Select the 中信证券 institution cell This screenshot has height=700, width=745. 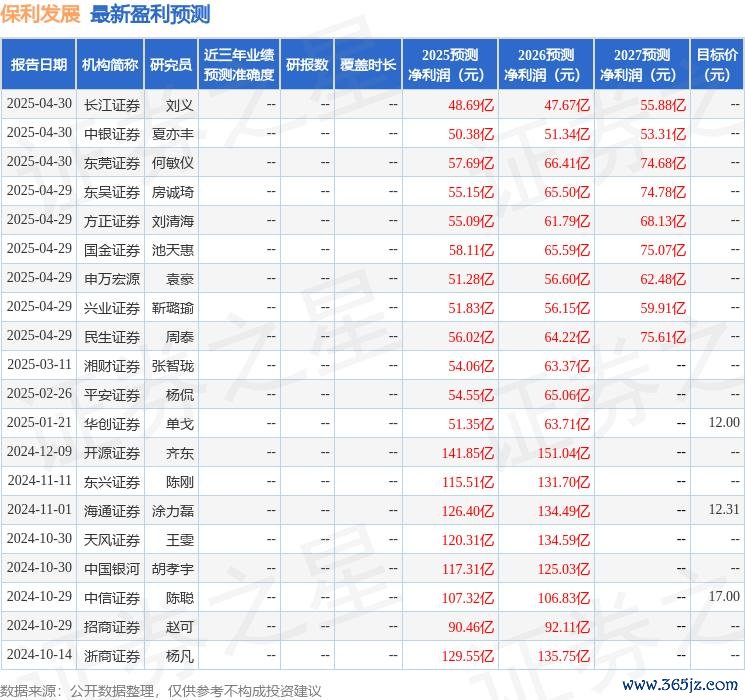pyautogui.click(x=112, y=598)
